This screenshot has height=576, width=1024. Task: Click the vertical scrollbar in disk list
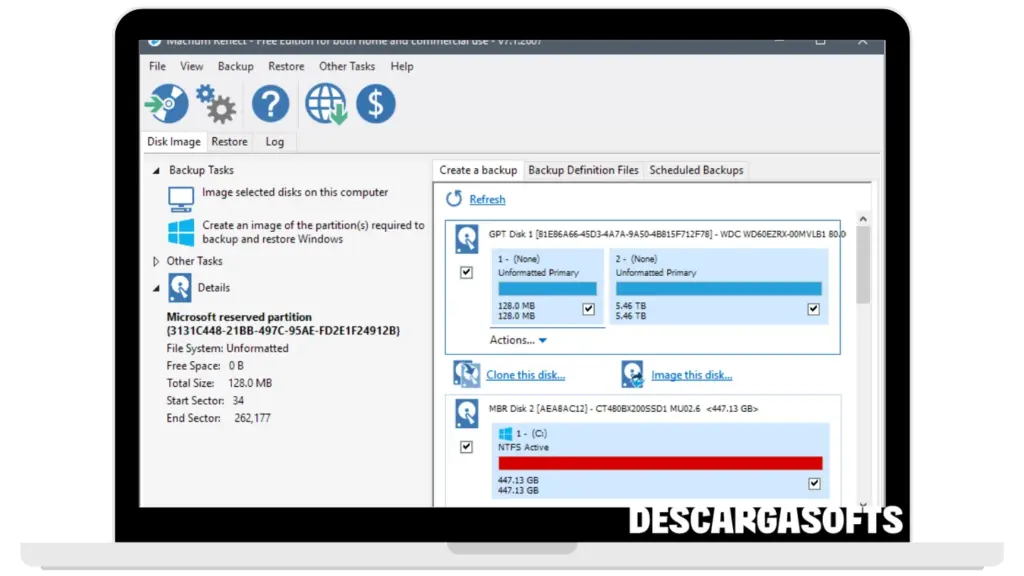click(x=863, y=265)
